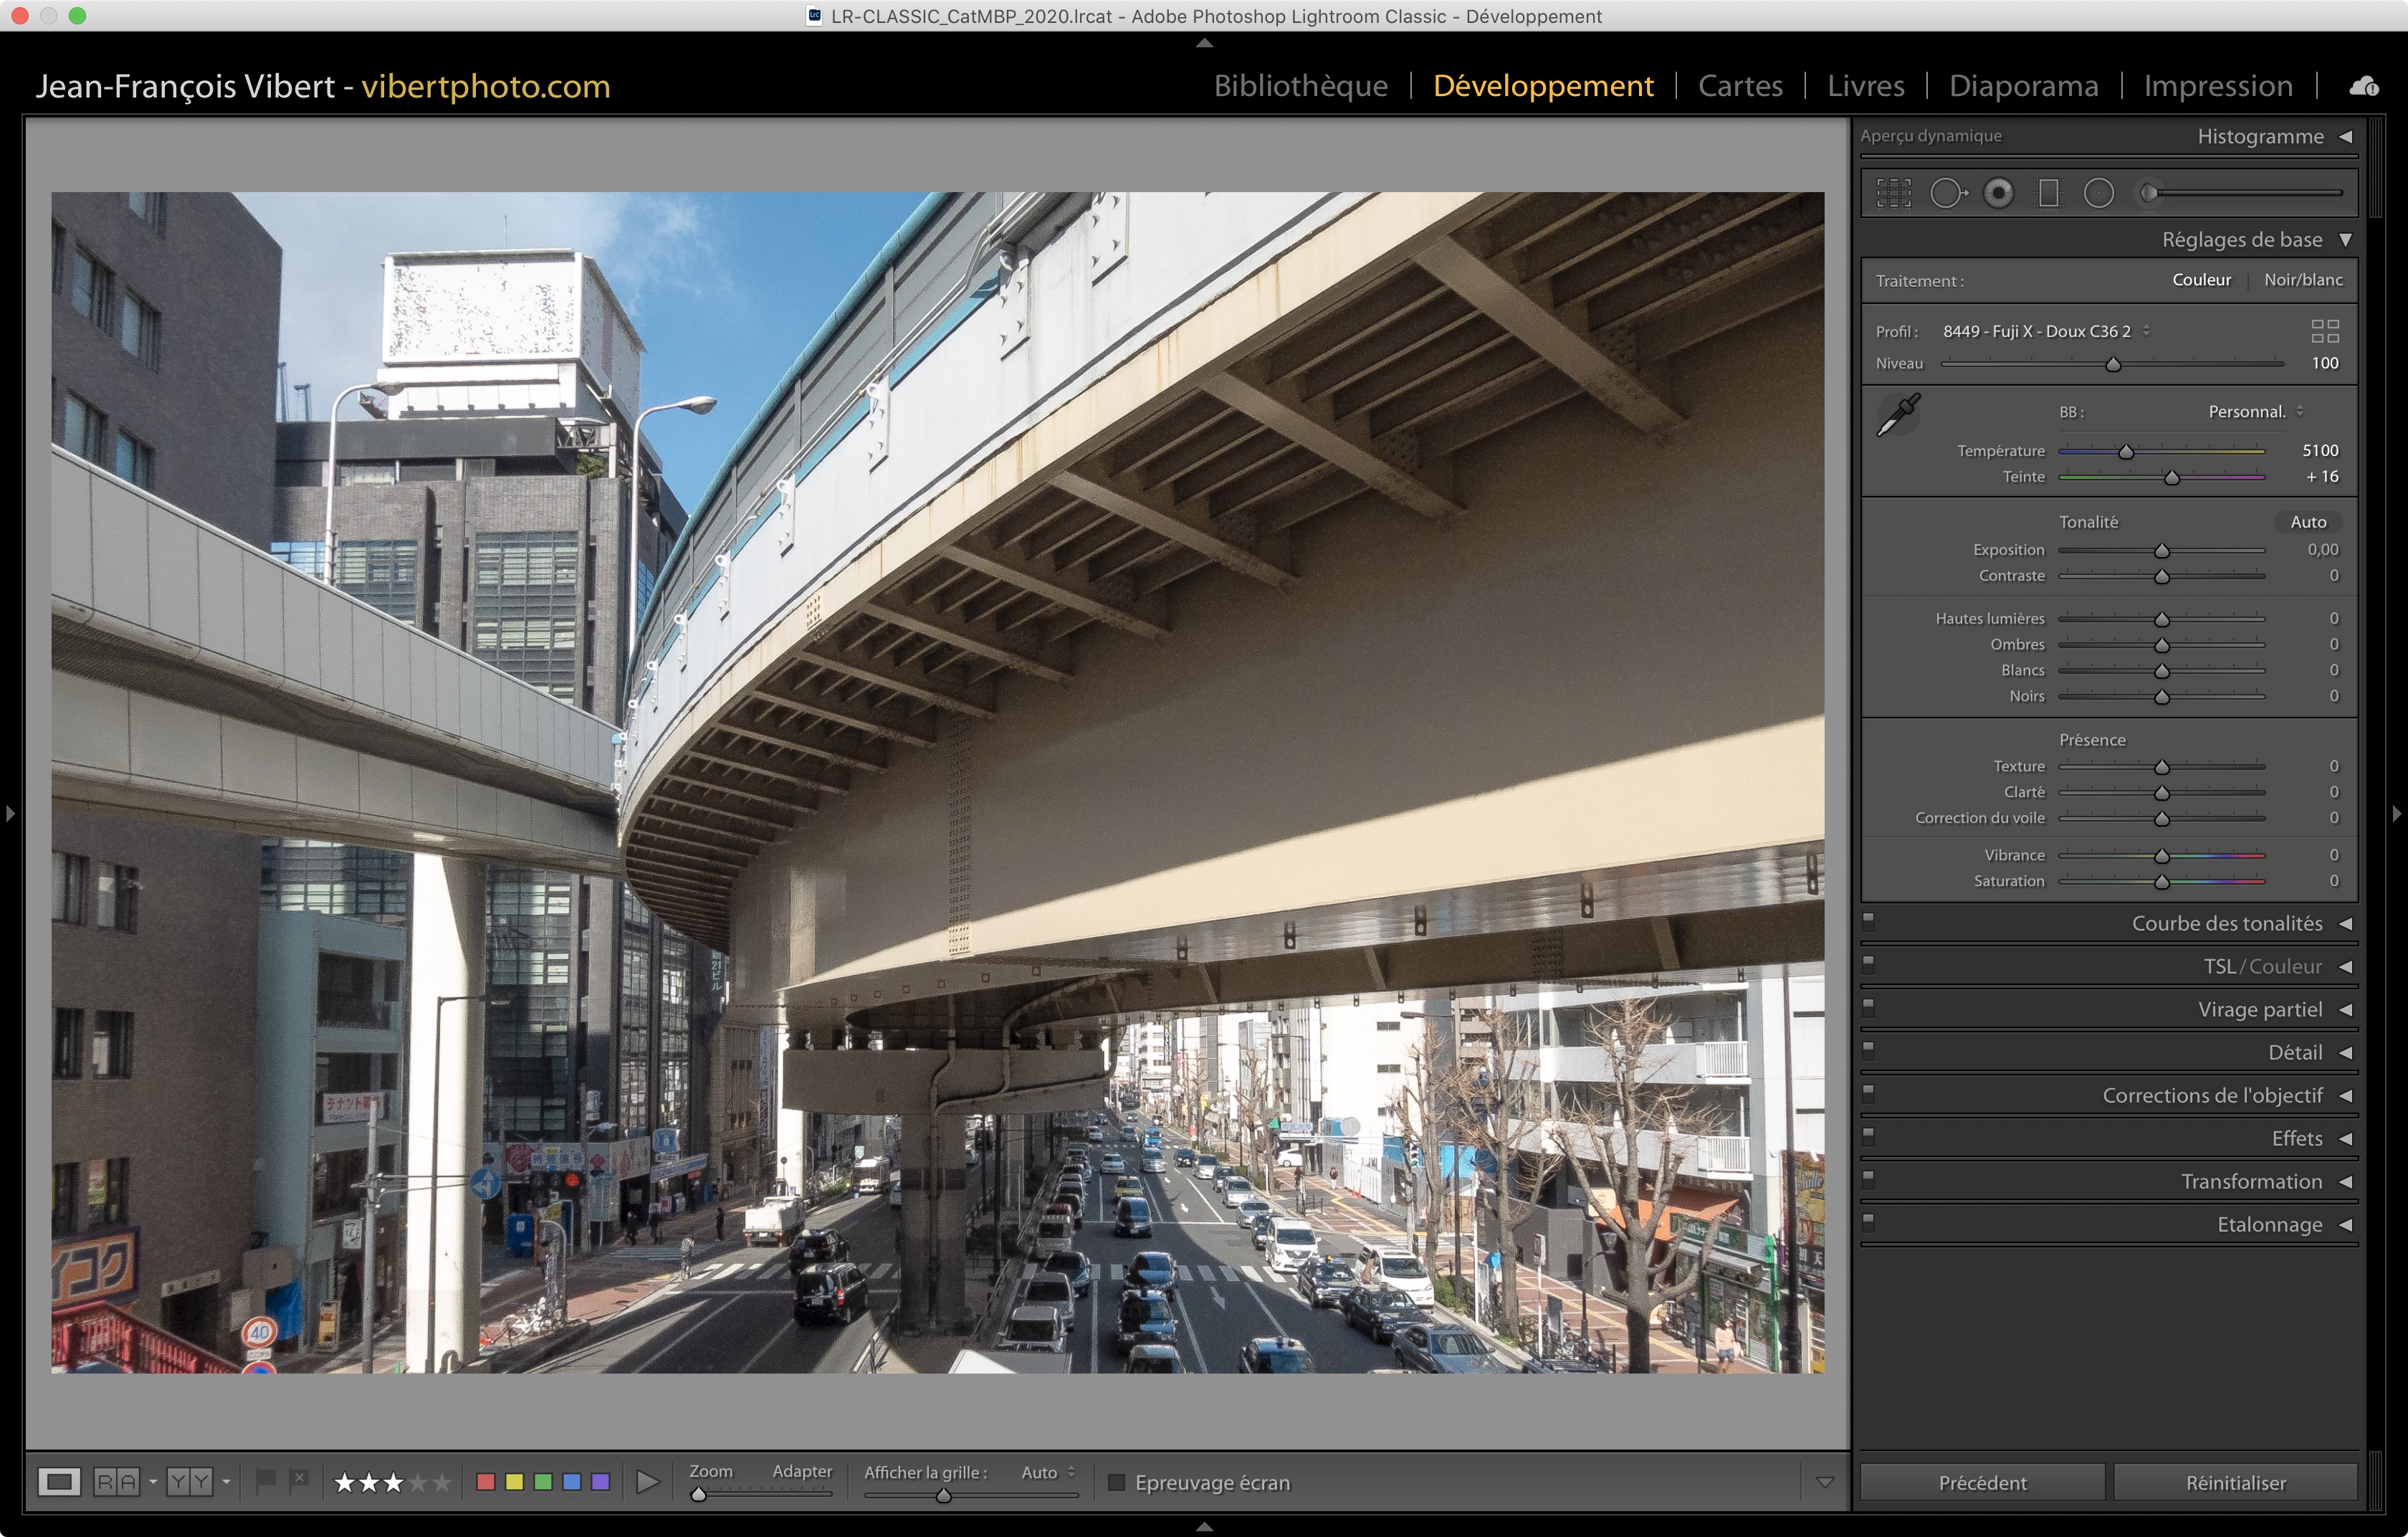Select the Adjustment Brush tool
The height and width of the screenshot is (1537, 2408).
2150,193
